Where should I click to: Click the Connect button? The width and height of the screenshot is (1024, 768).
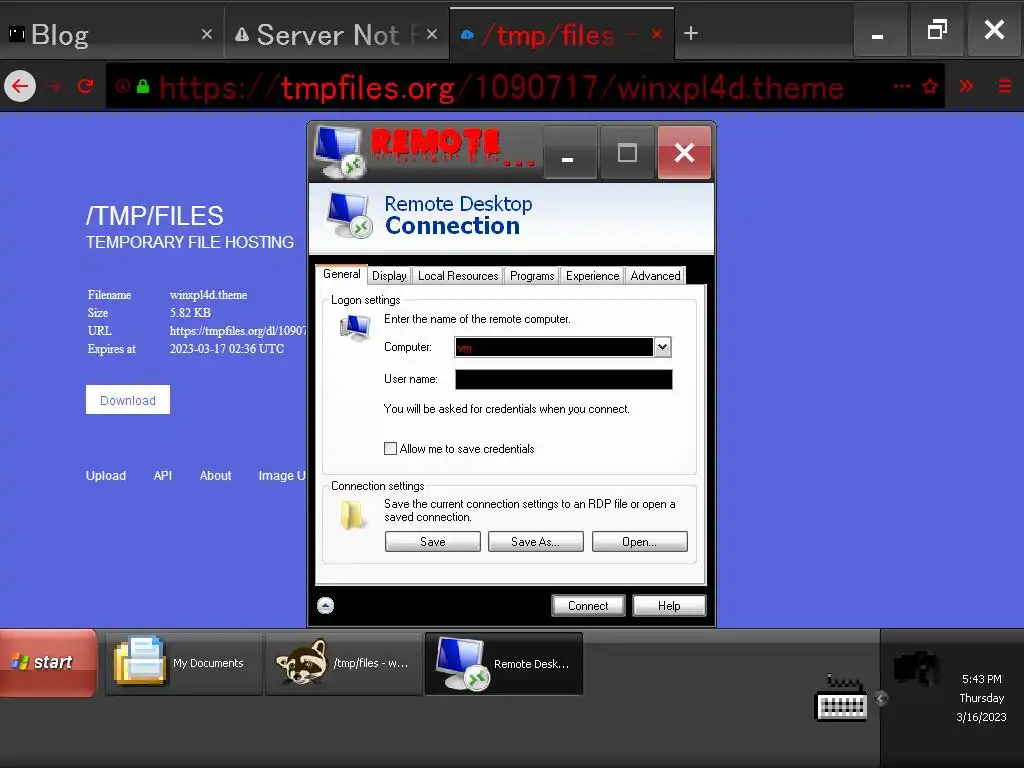coord(588,605)
